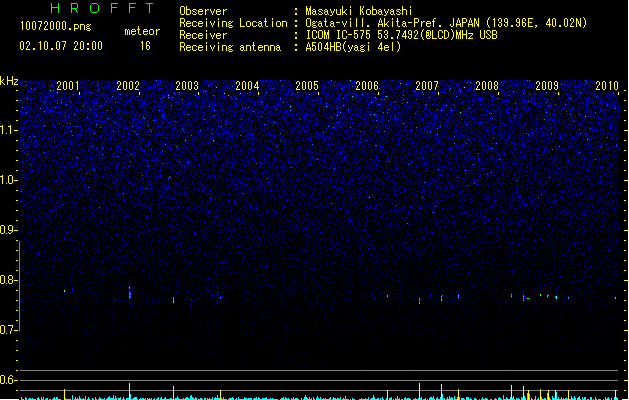Click the 'Observer' field label

[x=203, y=11]
